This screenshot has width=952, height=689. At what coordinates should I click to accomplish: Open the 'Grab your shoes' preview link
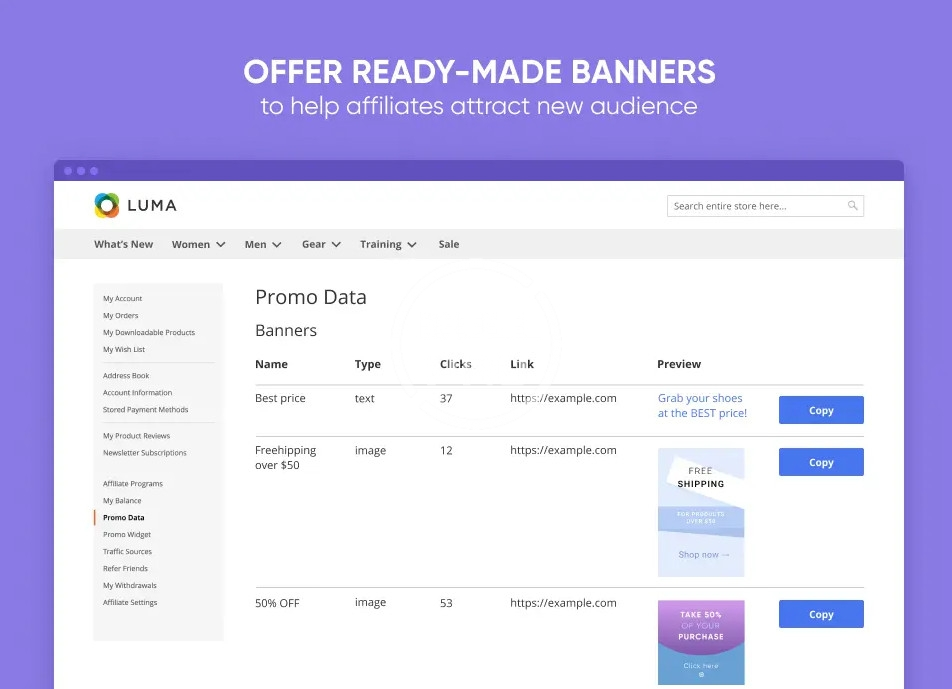(702, 405)
